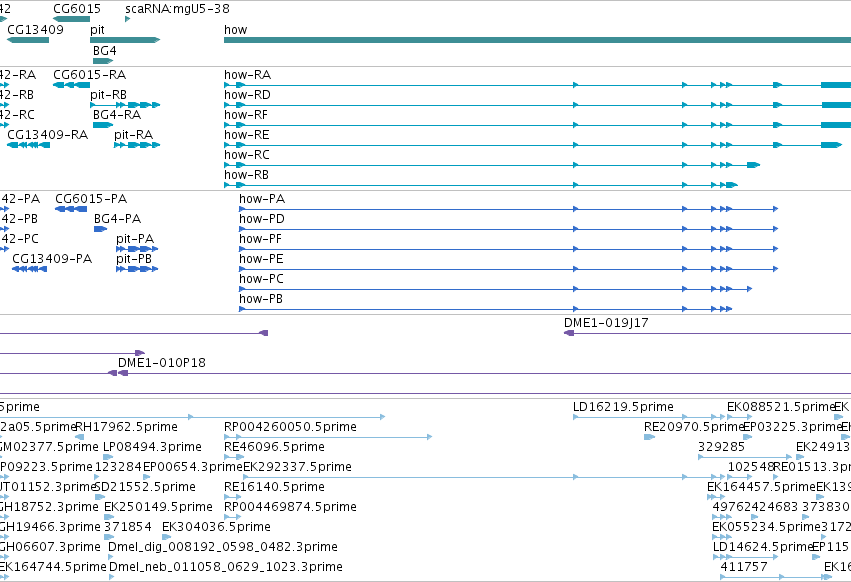Click the RE16140.5prime EST label
The image size is (851, 582).
(x=274, y=487)
